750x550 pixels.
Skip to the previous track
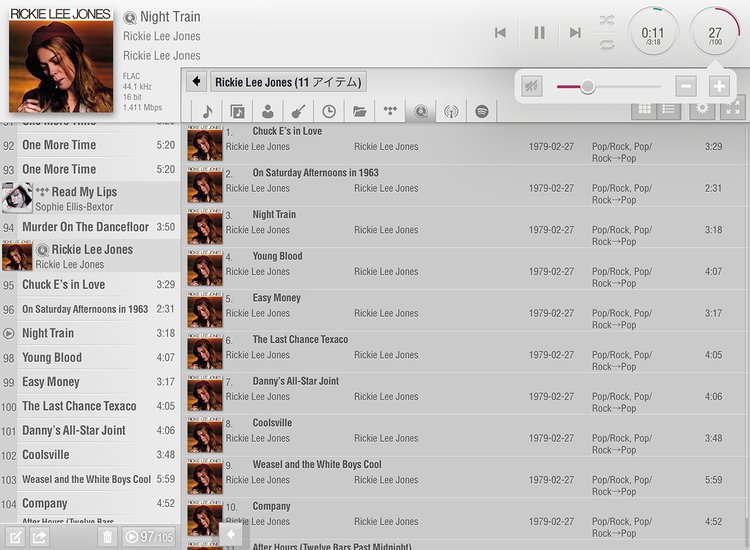(500, 33)
